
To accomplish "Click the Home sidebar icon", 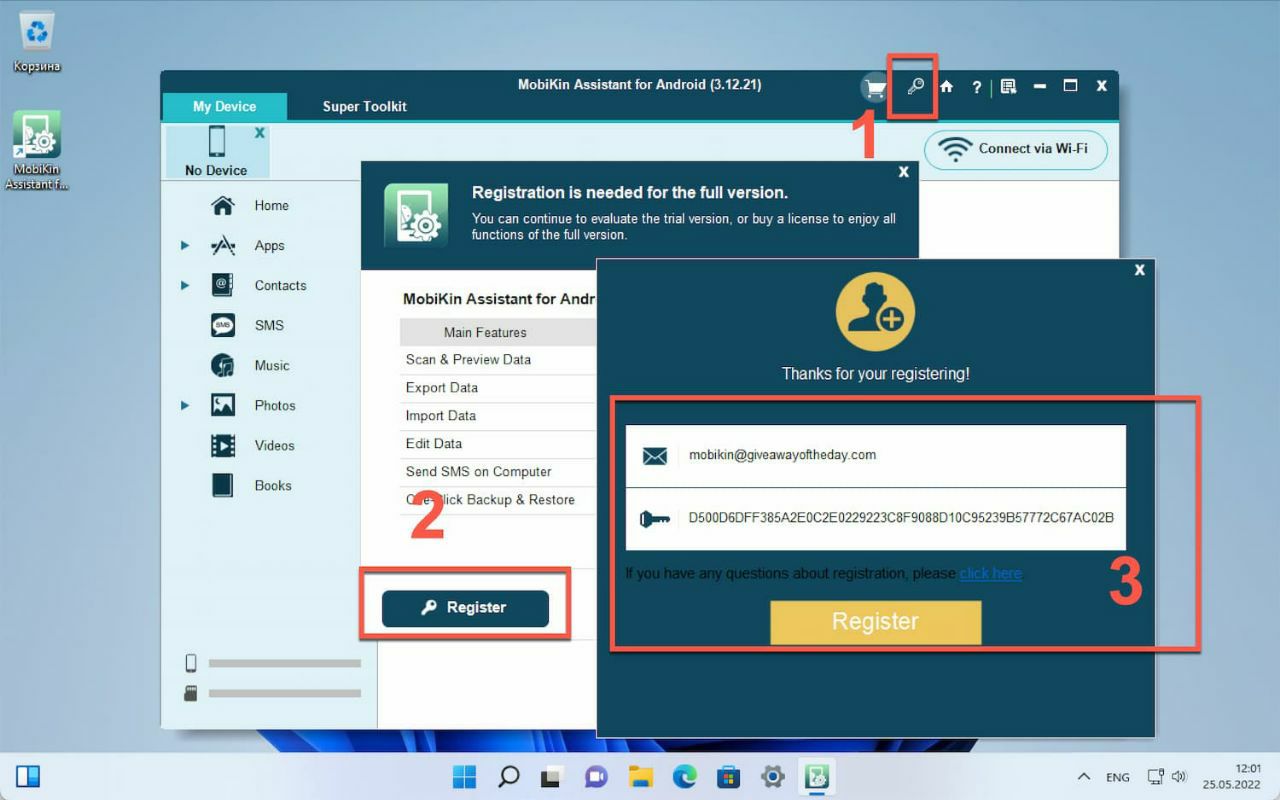I will click(223, 205).
